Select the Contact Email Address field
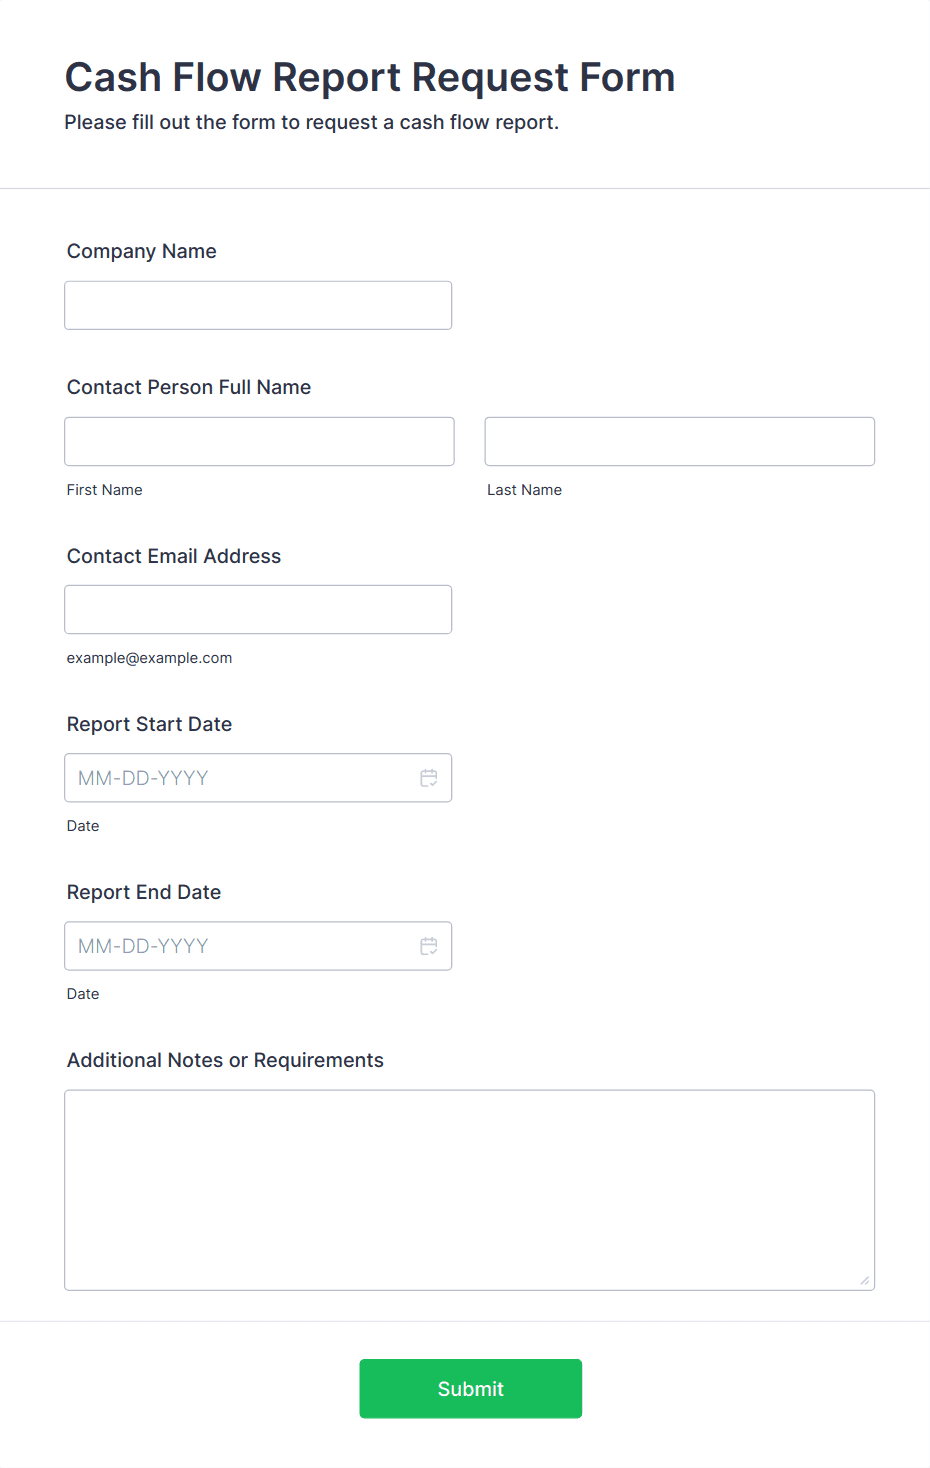930x1468 pixels. click(258, 609)
